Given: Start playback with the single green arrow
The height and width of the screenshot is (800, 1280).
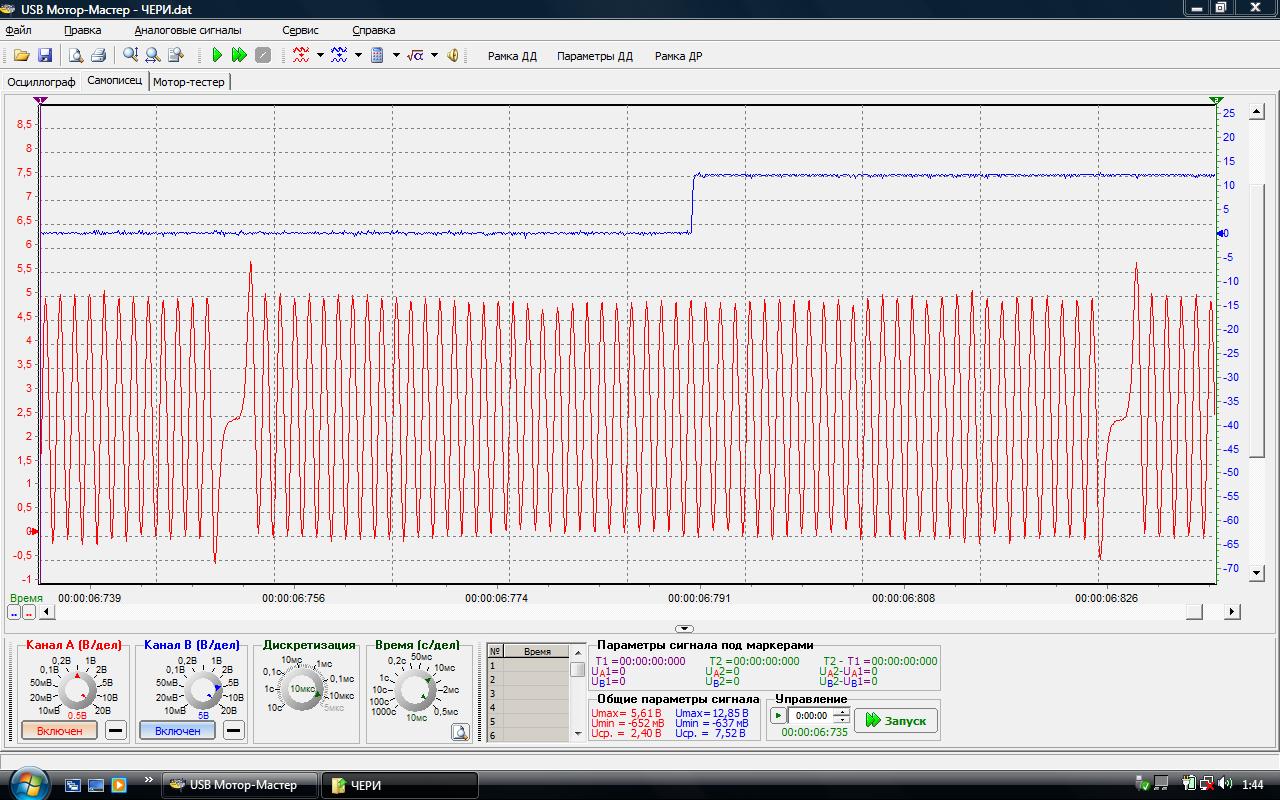Looking at the screenshot, I should (x=216, y=56).
